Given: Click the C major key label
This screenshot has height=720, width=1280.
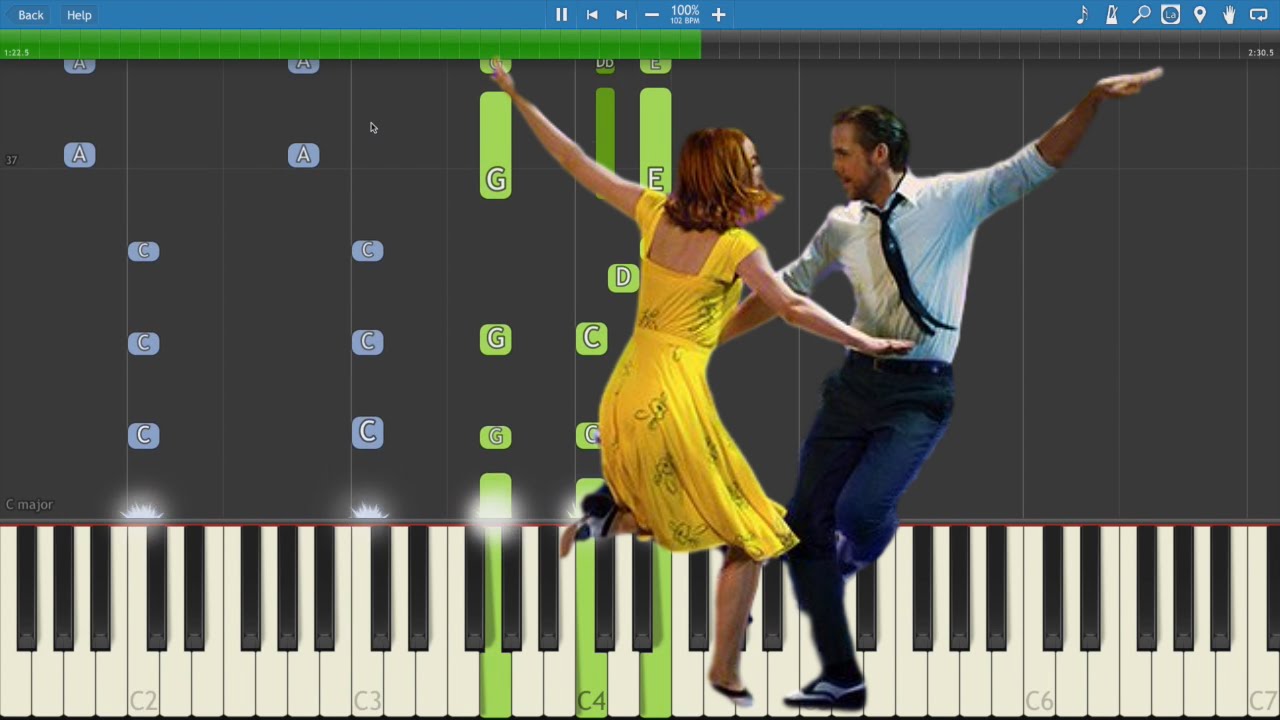Looking at the screenshot, I should [x=29, y=505].
